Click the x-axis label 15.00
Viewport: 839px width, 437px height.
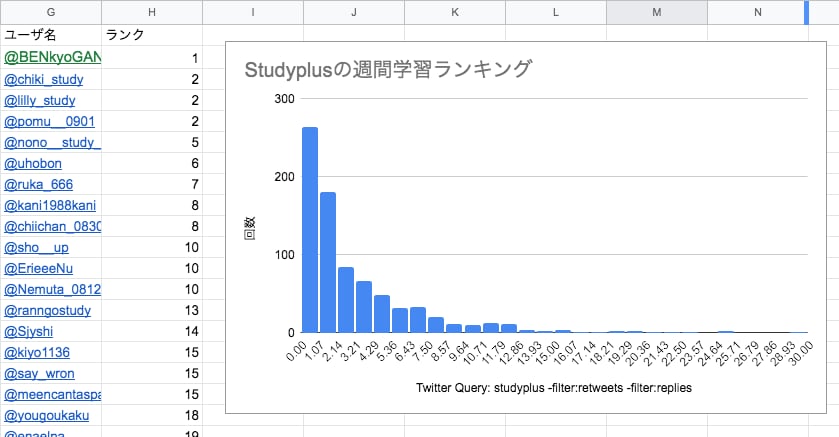[x=547, y=354]
